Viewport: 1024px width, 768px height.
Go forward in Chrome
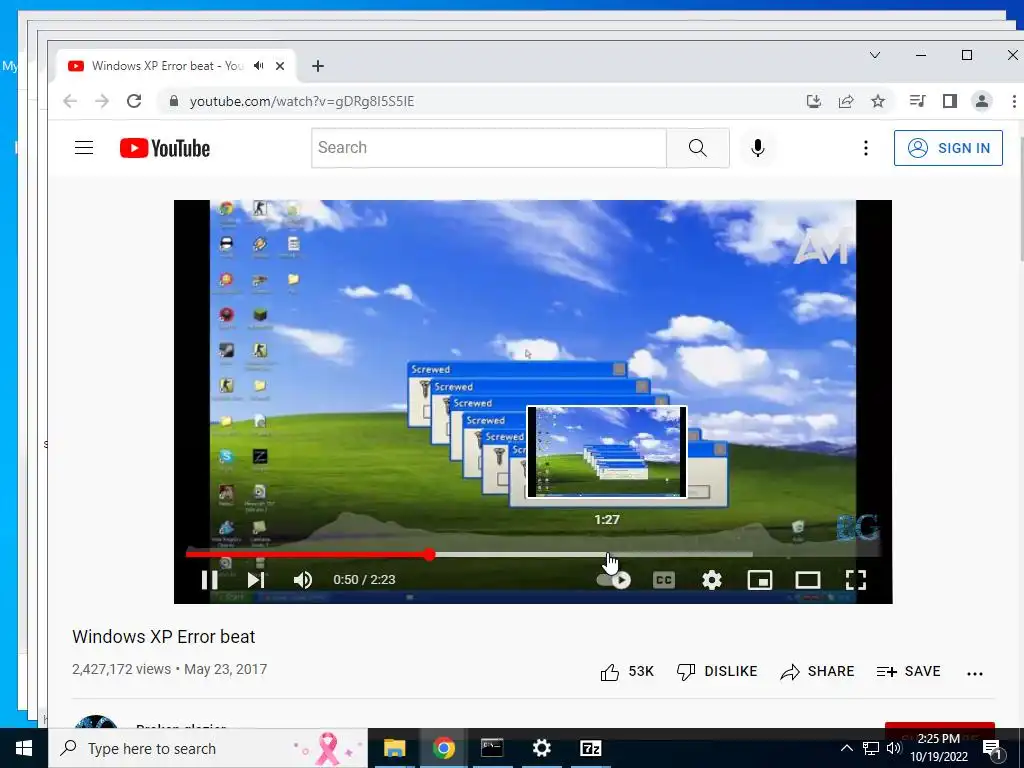click(x=102, y=101)
